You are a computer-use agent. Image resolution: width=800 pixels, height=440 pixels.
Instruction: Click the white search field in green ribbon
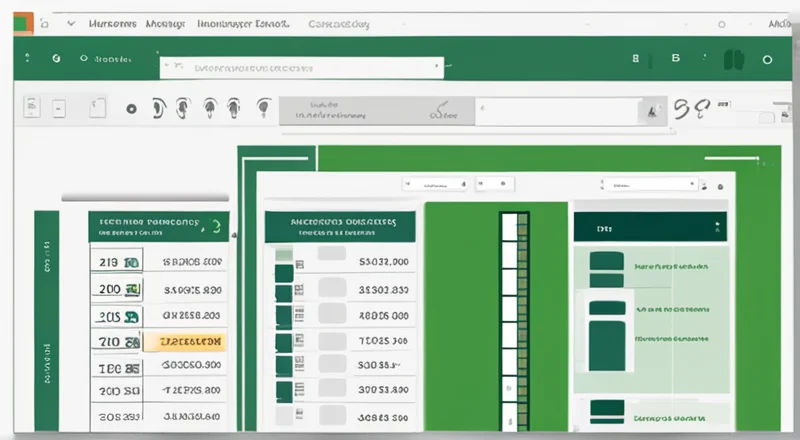click(x=300, y=68)
